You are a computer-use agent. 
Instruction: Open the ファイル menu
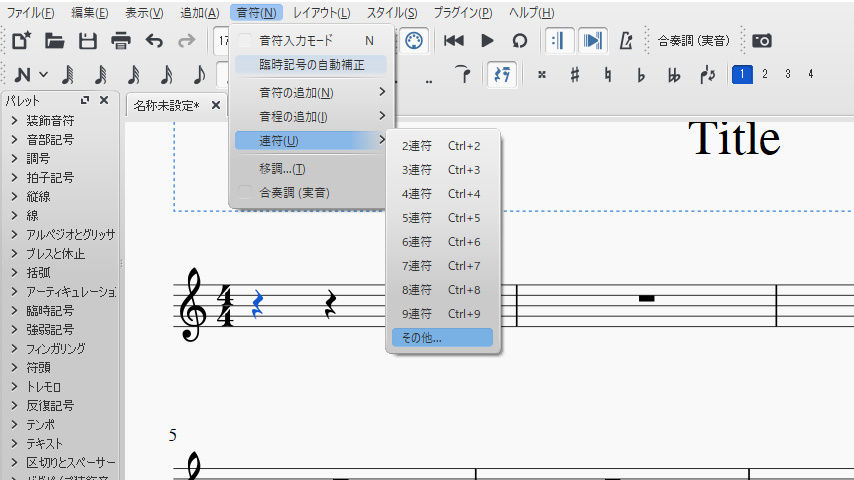point(30,13)
